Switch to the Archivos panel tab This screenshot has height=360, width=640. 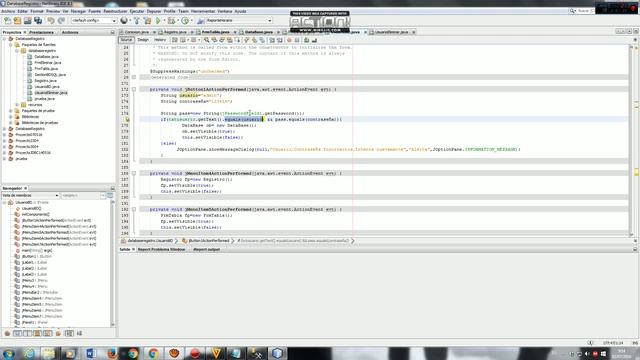[70, 32]
